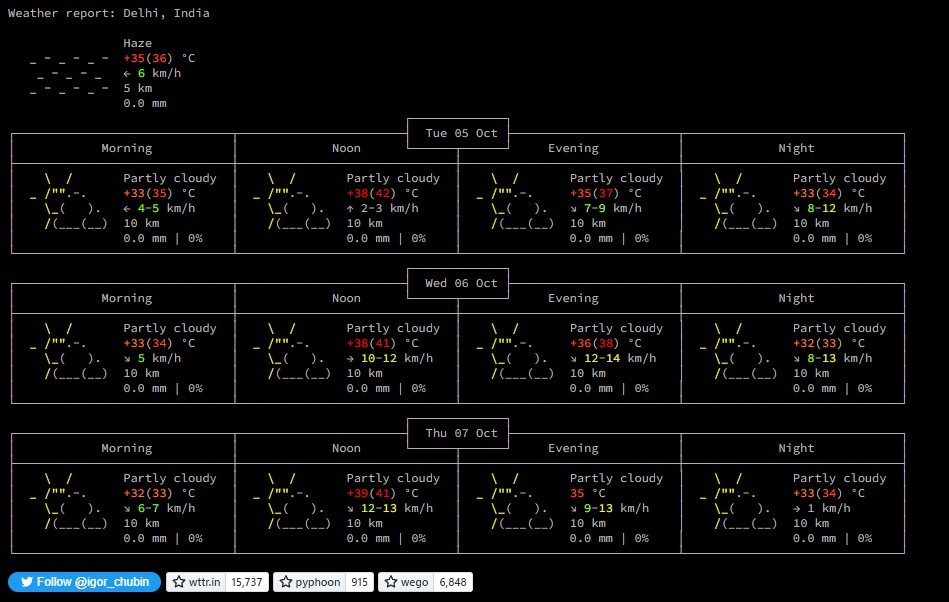
Task: Click Wed 06 Oct Morning partly cloudy icon
Action: pos(69,351)
